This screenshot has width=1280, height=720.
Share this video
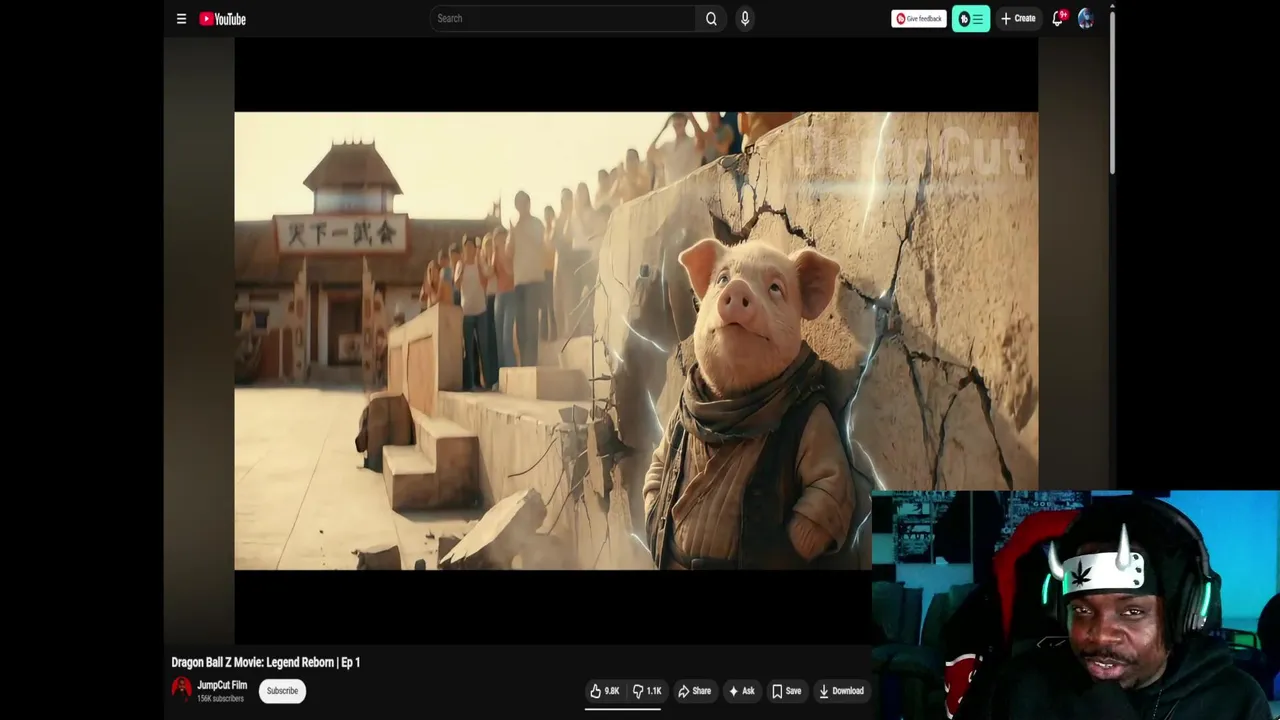pos(694,691)
